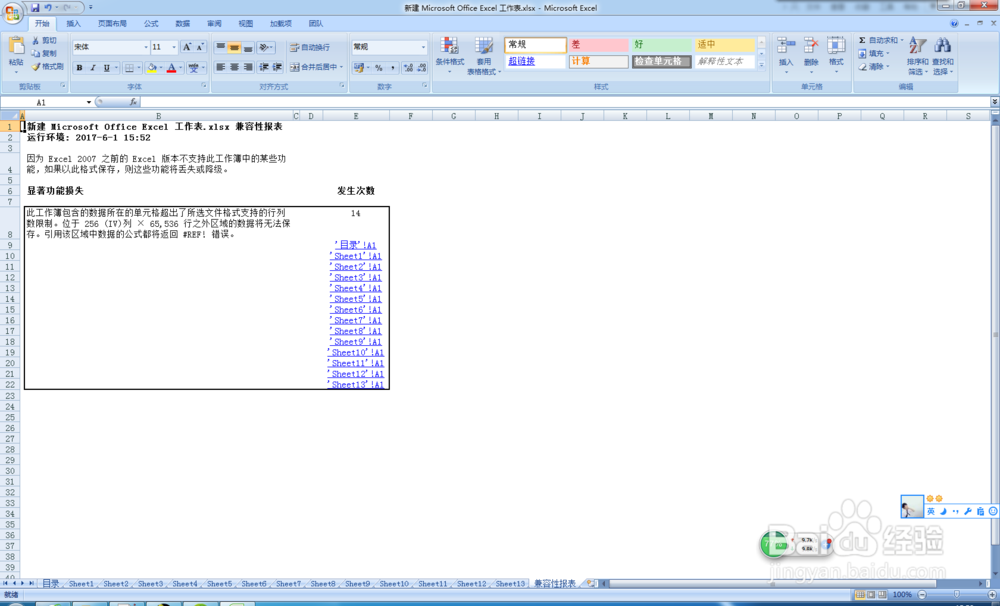
Task: Apply the 超链接 cell style
Action: (x=536, y=61)
